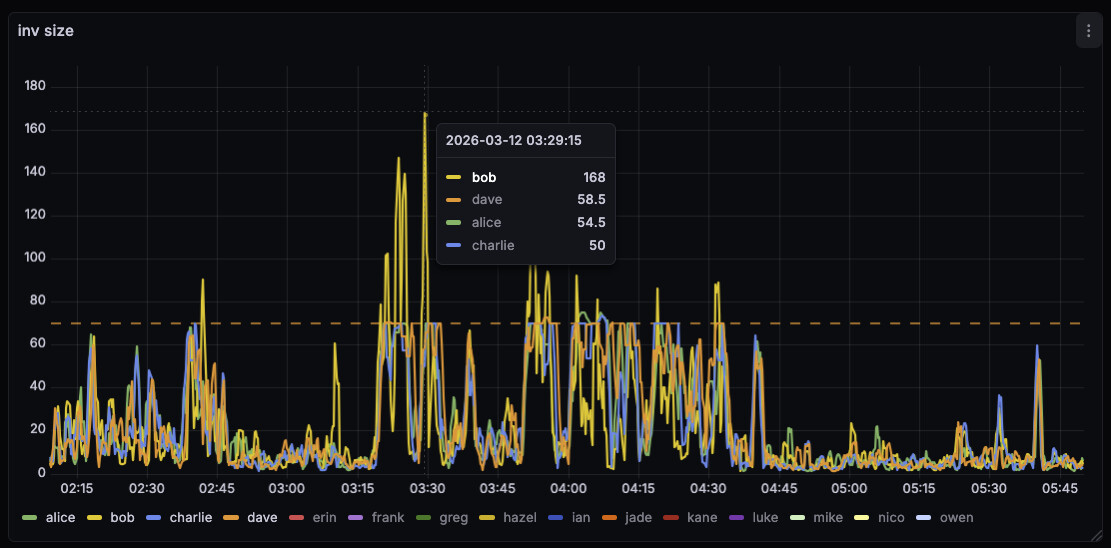Click bob's peak data point at 168
Image resolution: width=1111 pixels, height=548 pixels.
click(x=425, y=113)
